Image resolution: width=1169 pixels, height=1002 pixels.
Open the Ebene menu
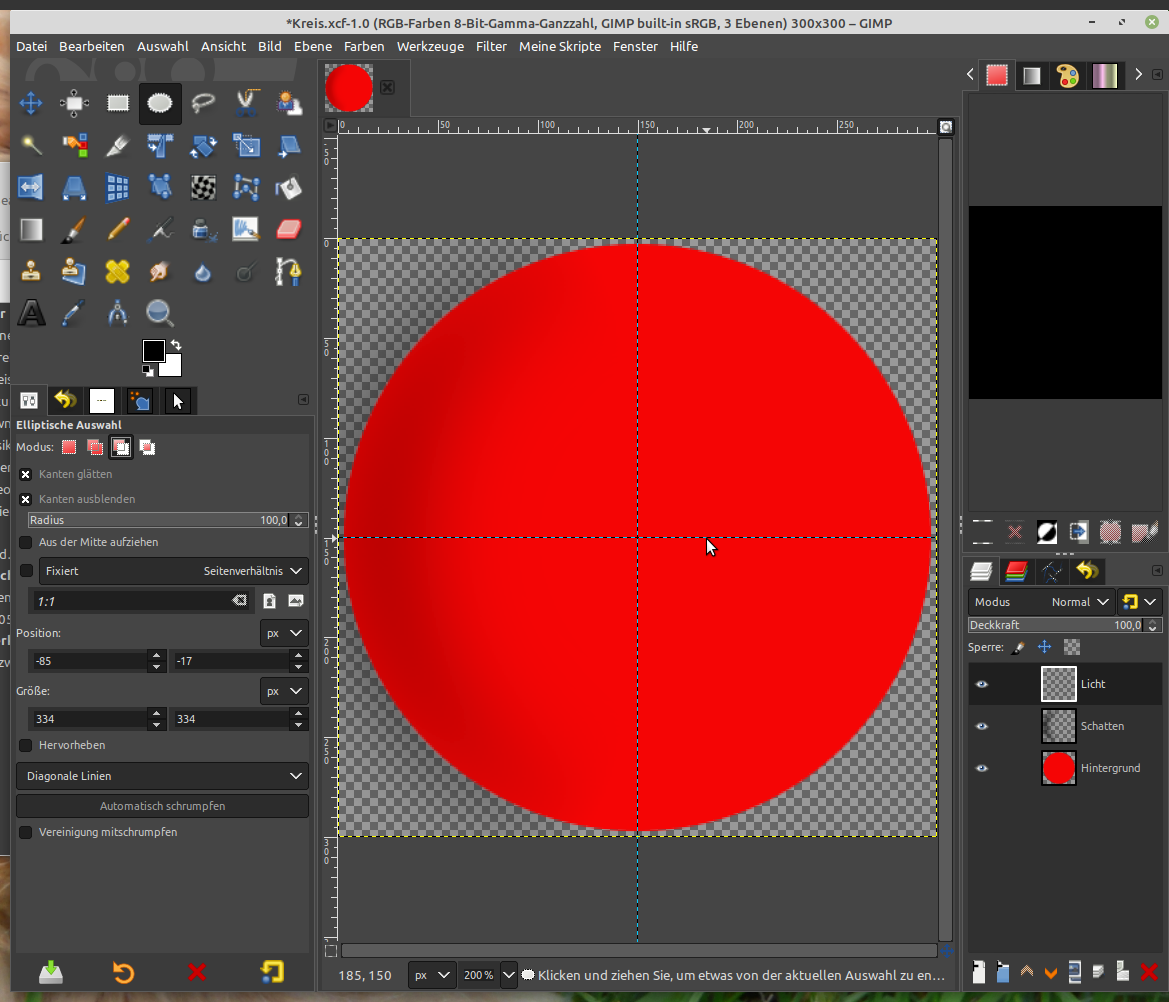coord(313,46)
